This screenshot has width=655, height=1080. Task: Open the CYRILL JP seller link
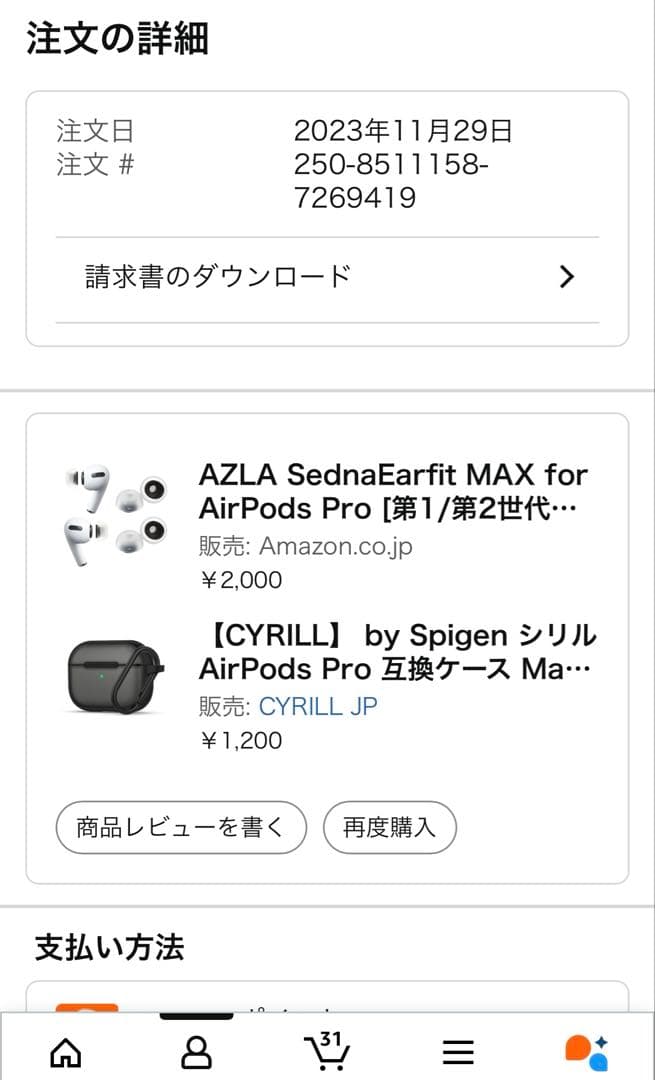click(316, 707)
